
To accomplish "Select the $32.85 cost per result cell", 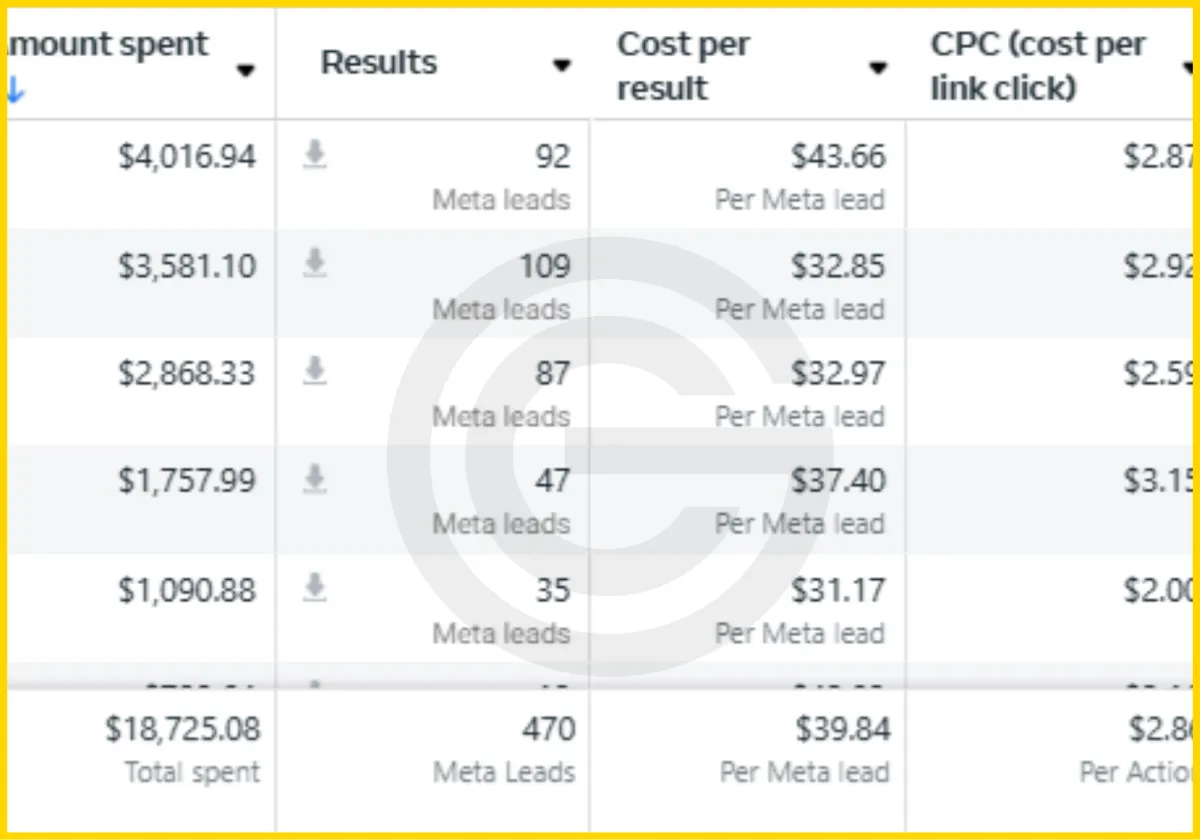I will 838,266.
